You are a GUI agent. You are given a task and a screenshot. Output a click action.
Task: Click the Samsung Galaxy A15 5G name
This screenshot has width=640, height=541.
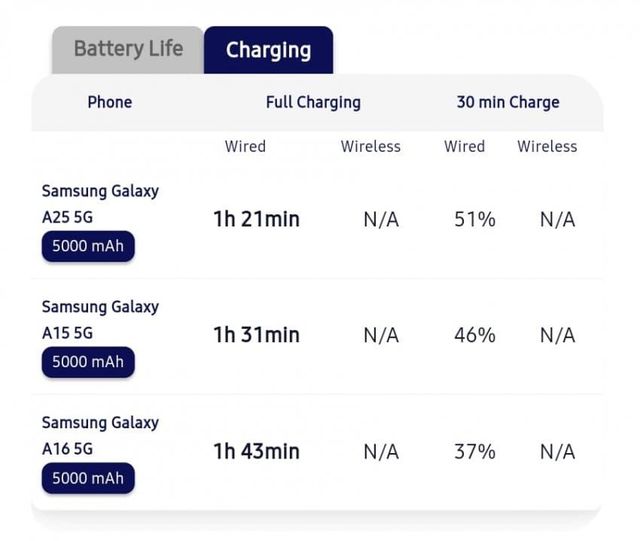click(x=100, y=319)
